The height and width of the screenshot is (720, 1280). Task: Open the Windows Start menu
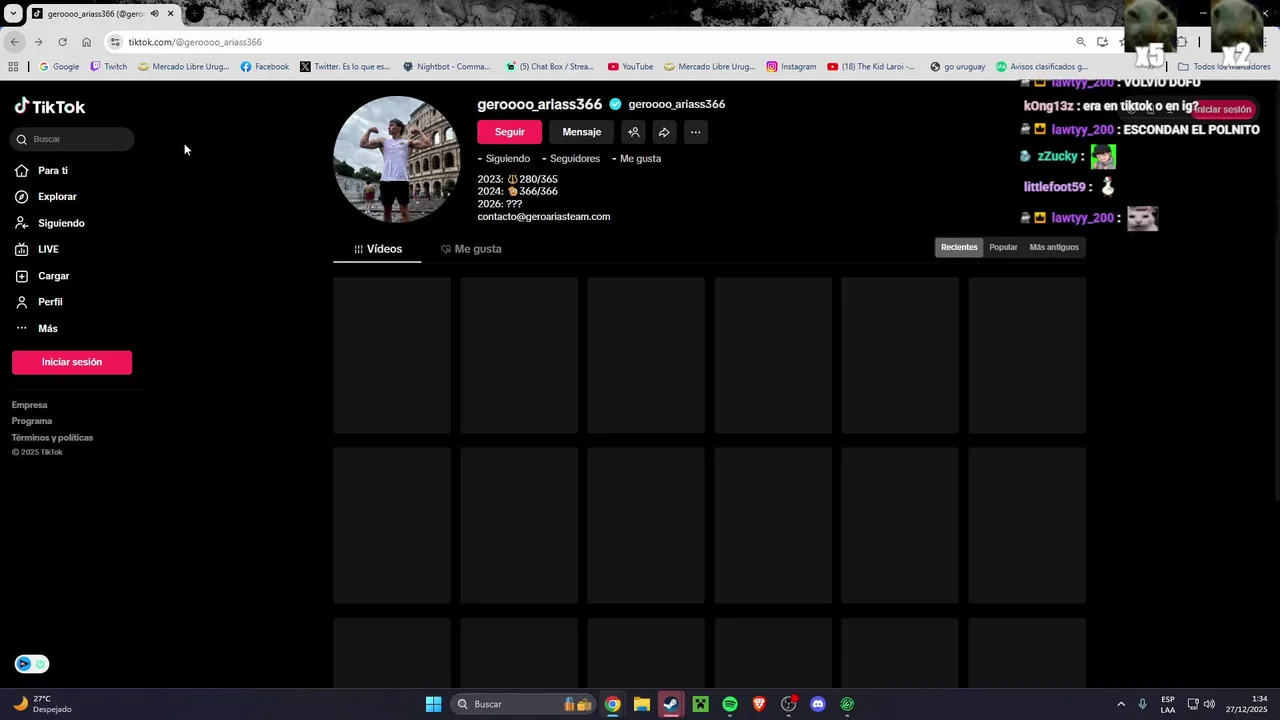tap(433, 704)
